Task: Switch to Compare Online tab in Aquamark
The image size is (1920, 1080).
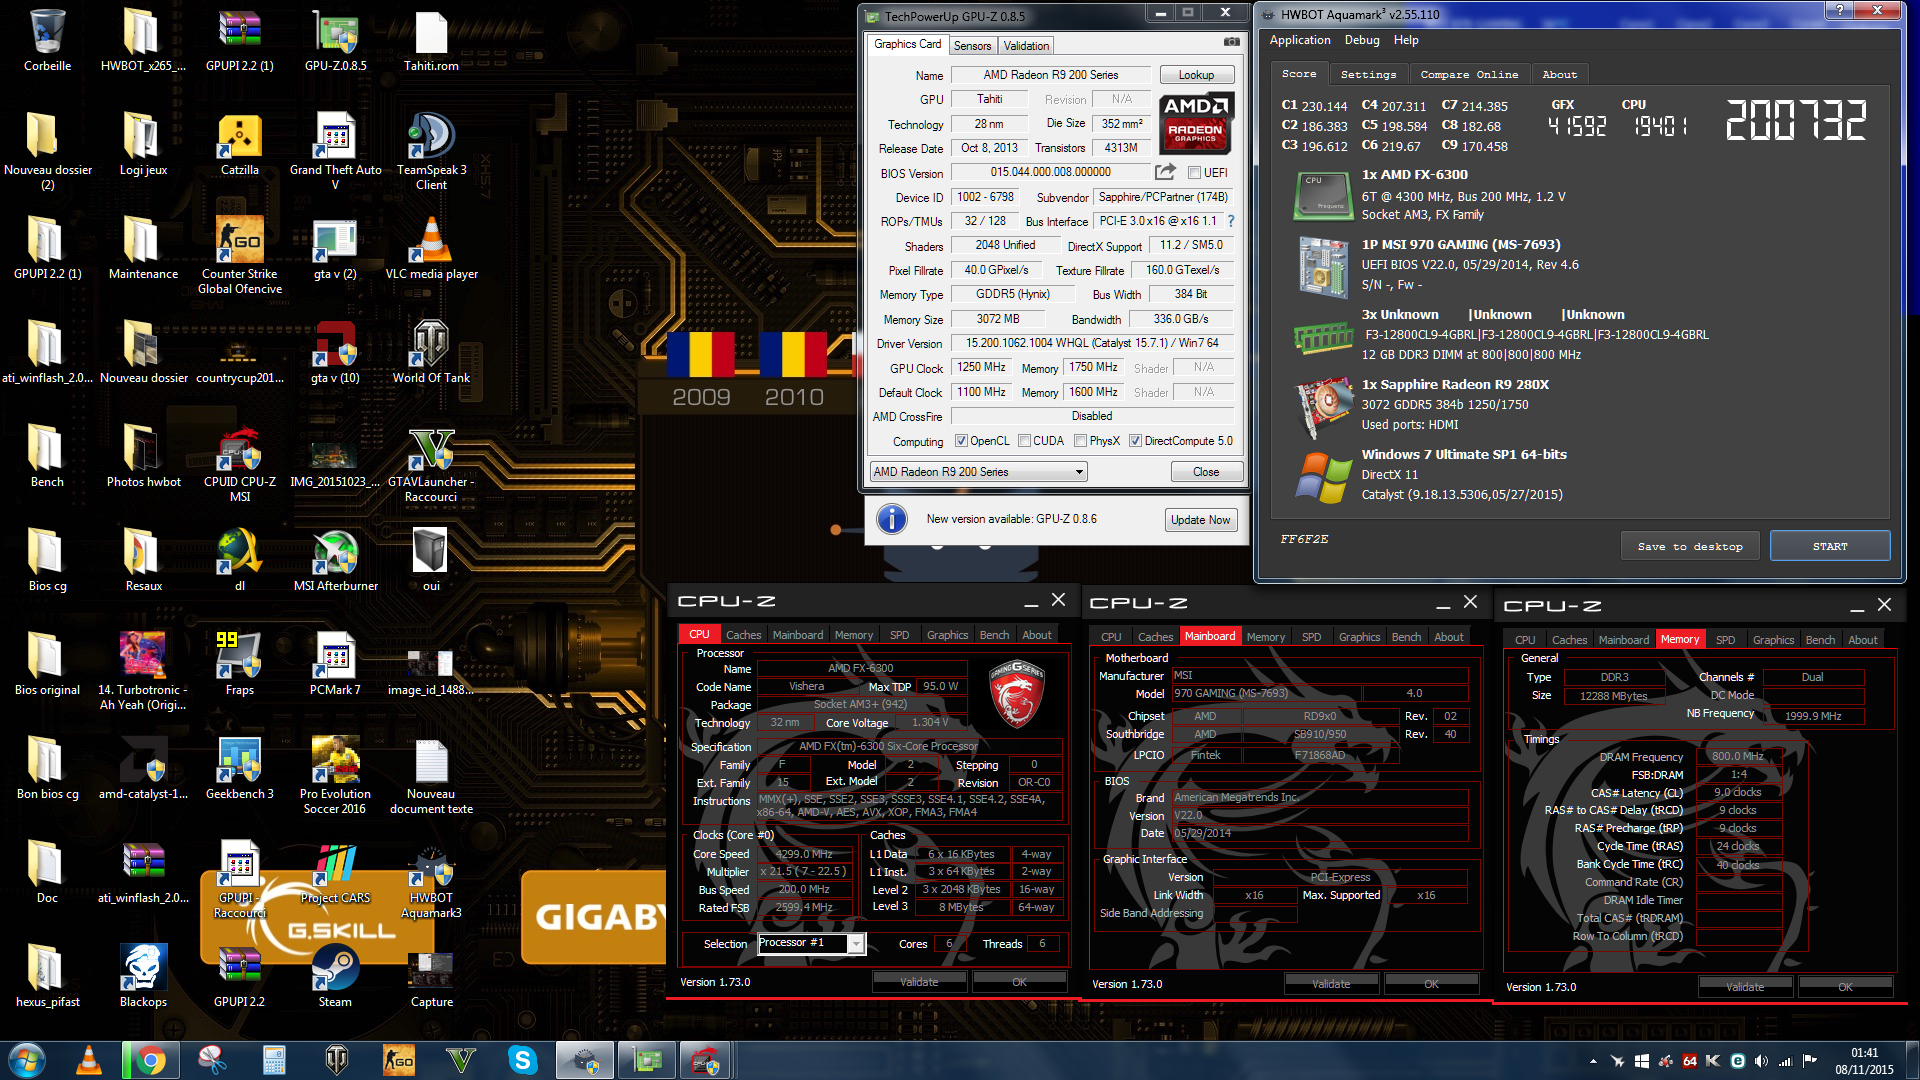Action: click(x=1469, y=74)
